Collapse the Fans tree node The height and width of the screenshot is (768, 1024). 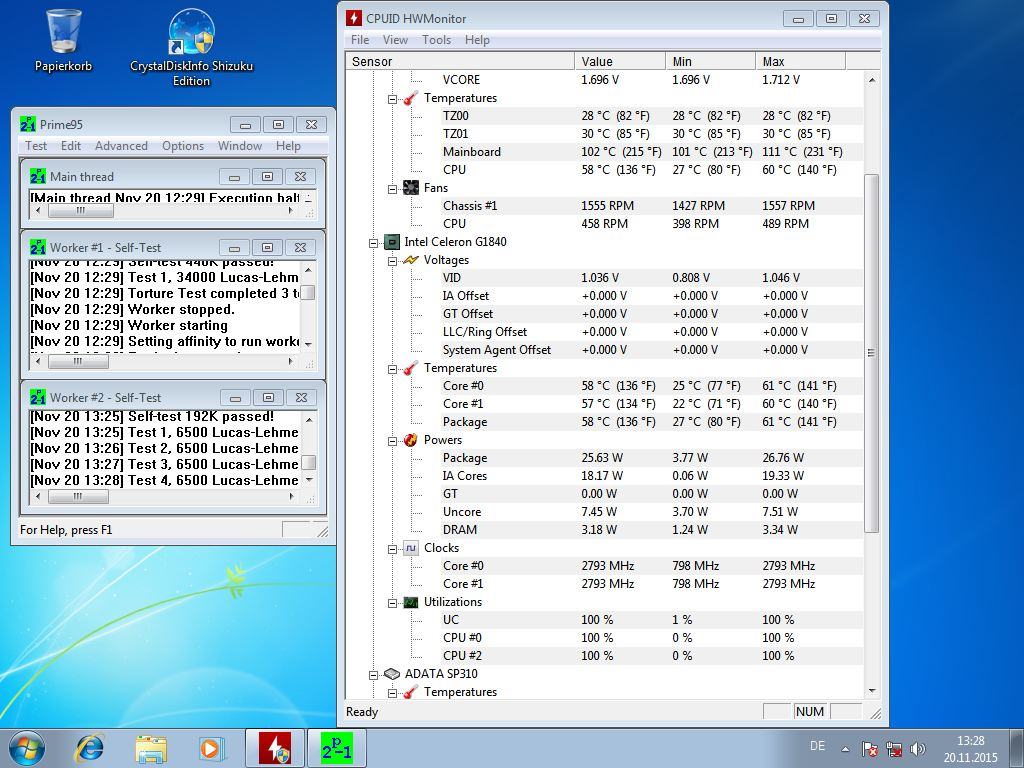(392, 189)
